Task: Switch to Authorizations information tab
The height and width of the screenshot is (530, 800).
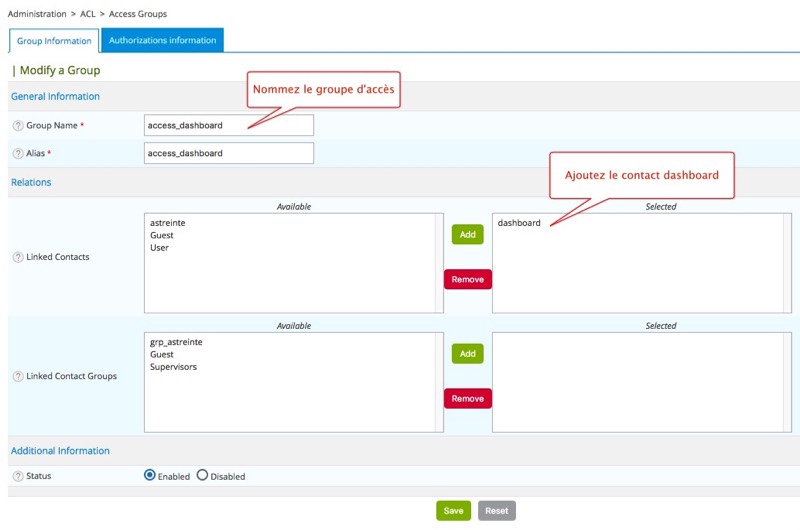Action: click(162, 40)
